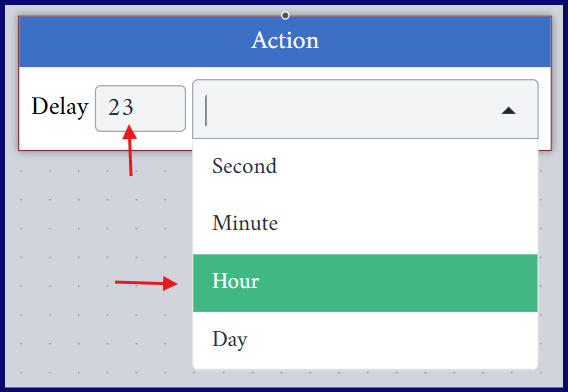Click the Action title text

coord(285,40)
